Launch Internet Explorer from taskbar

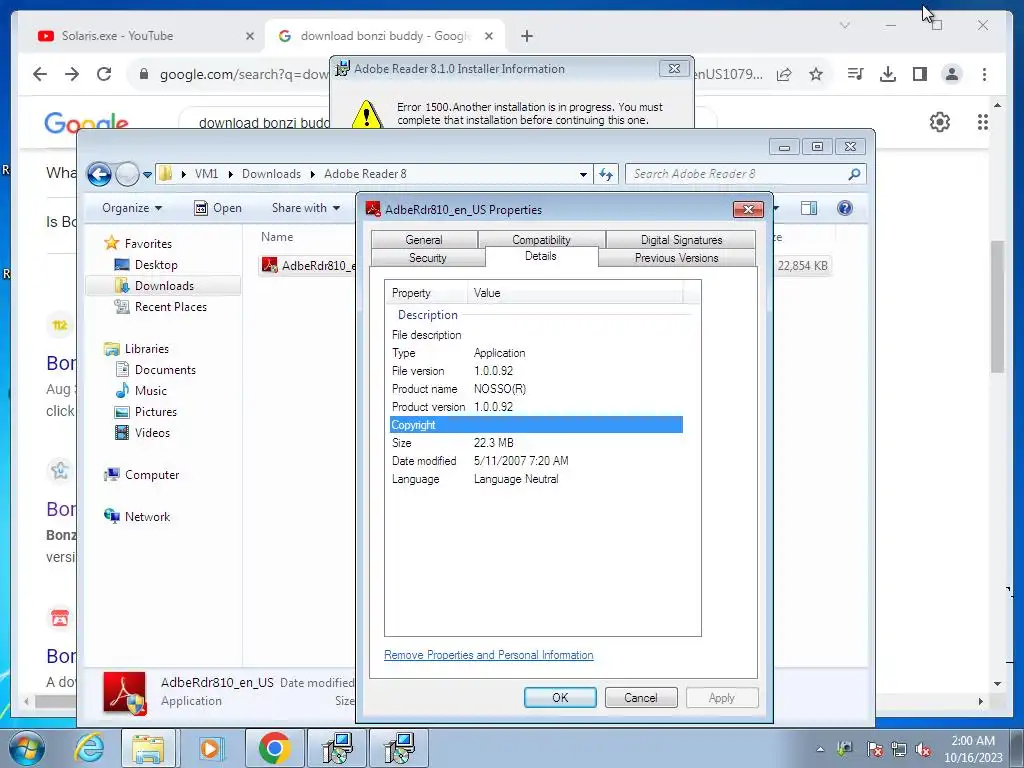89,748
